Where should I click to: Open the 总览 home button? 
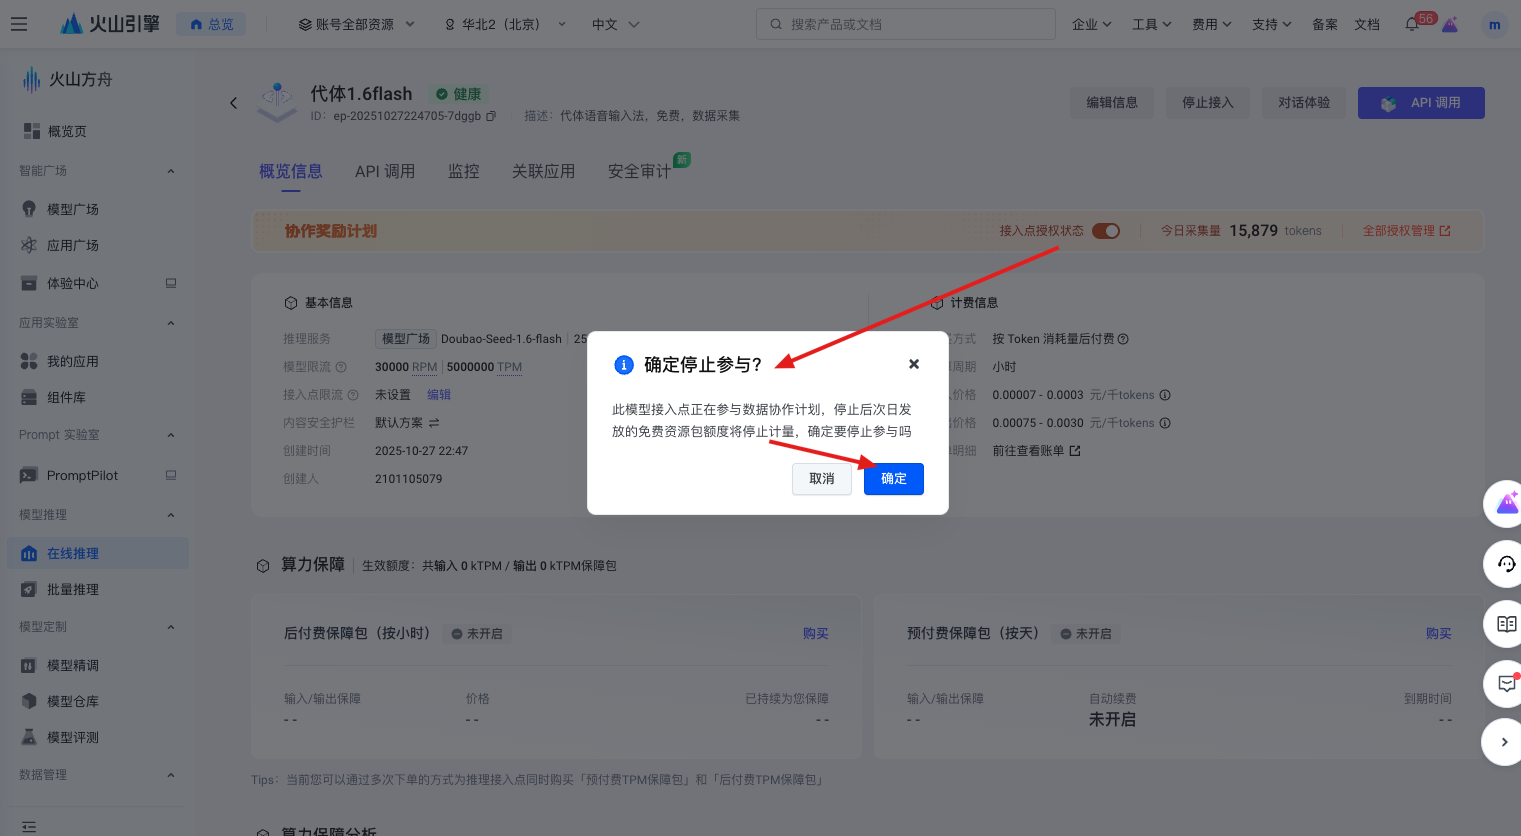tap(211, 24)
